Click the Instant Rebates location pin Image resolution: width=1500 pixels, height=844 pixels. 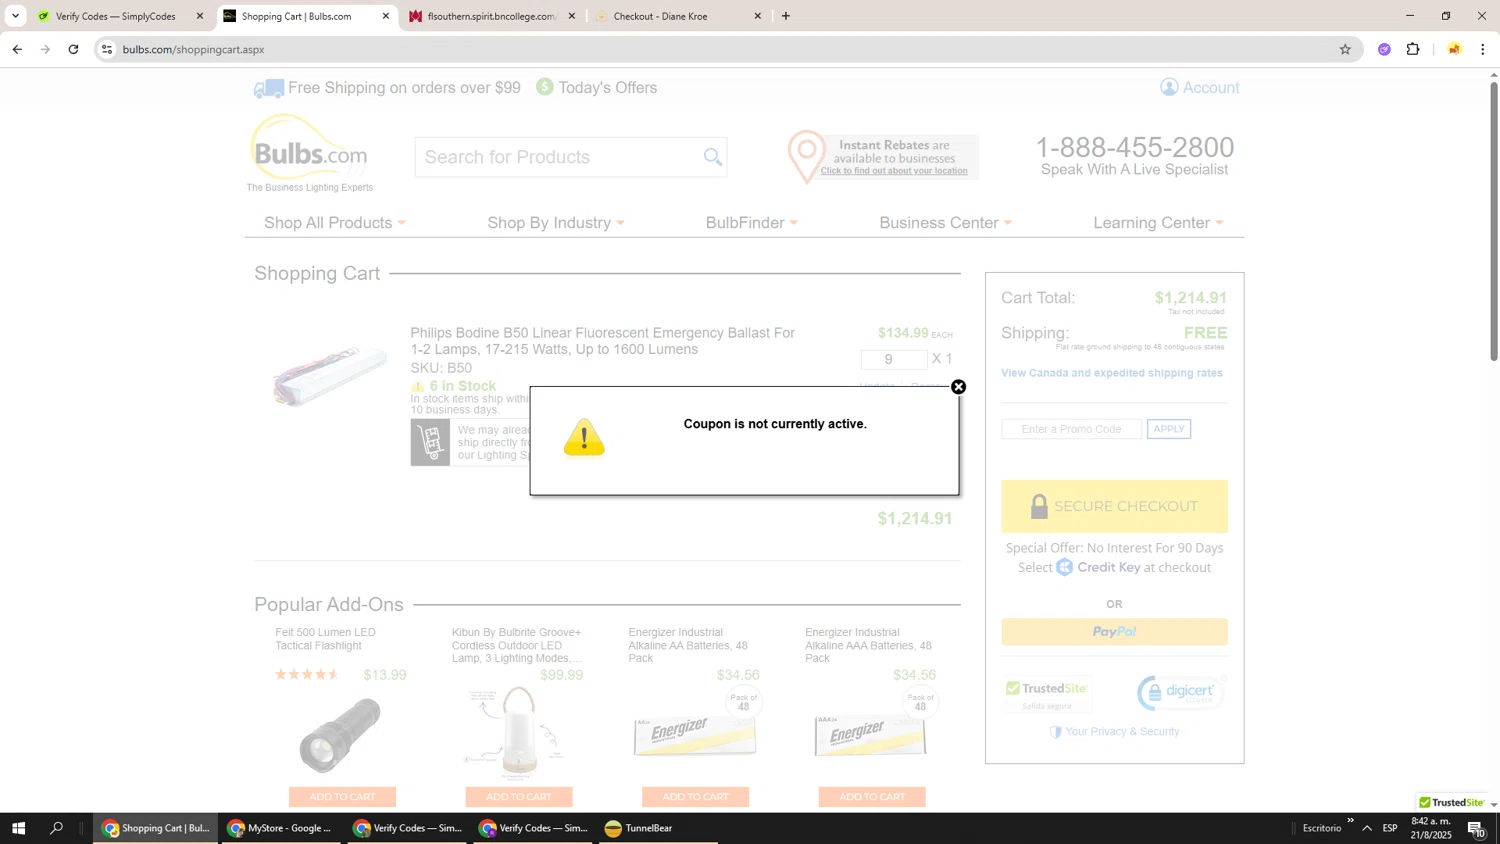(806, 156)
